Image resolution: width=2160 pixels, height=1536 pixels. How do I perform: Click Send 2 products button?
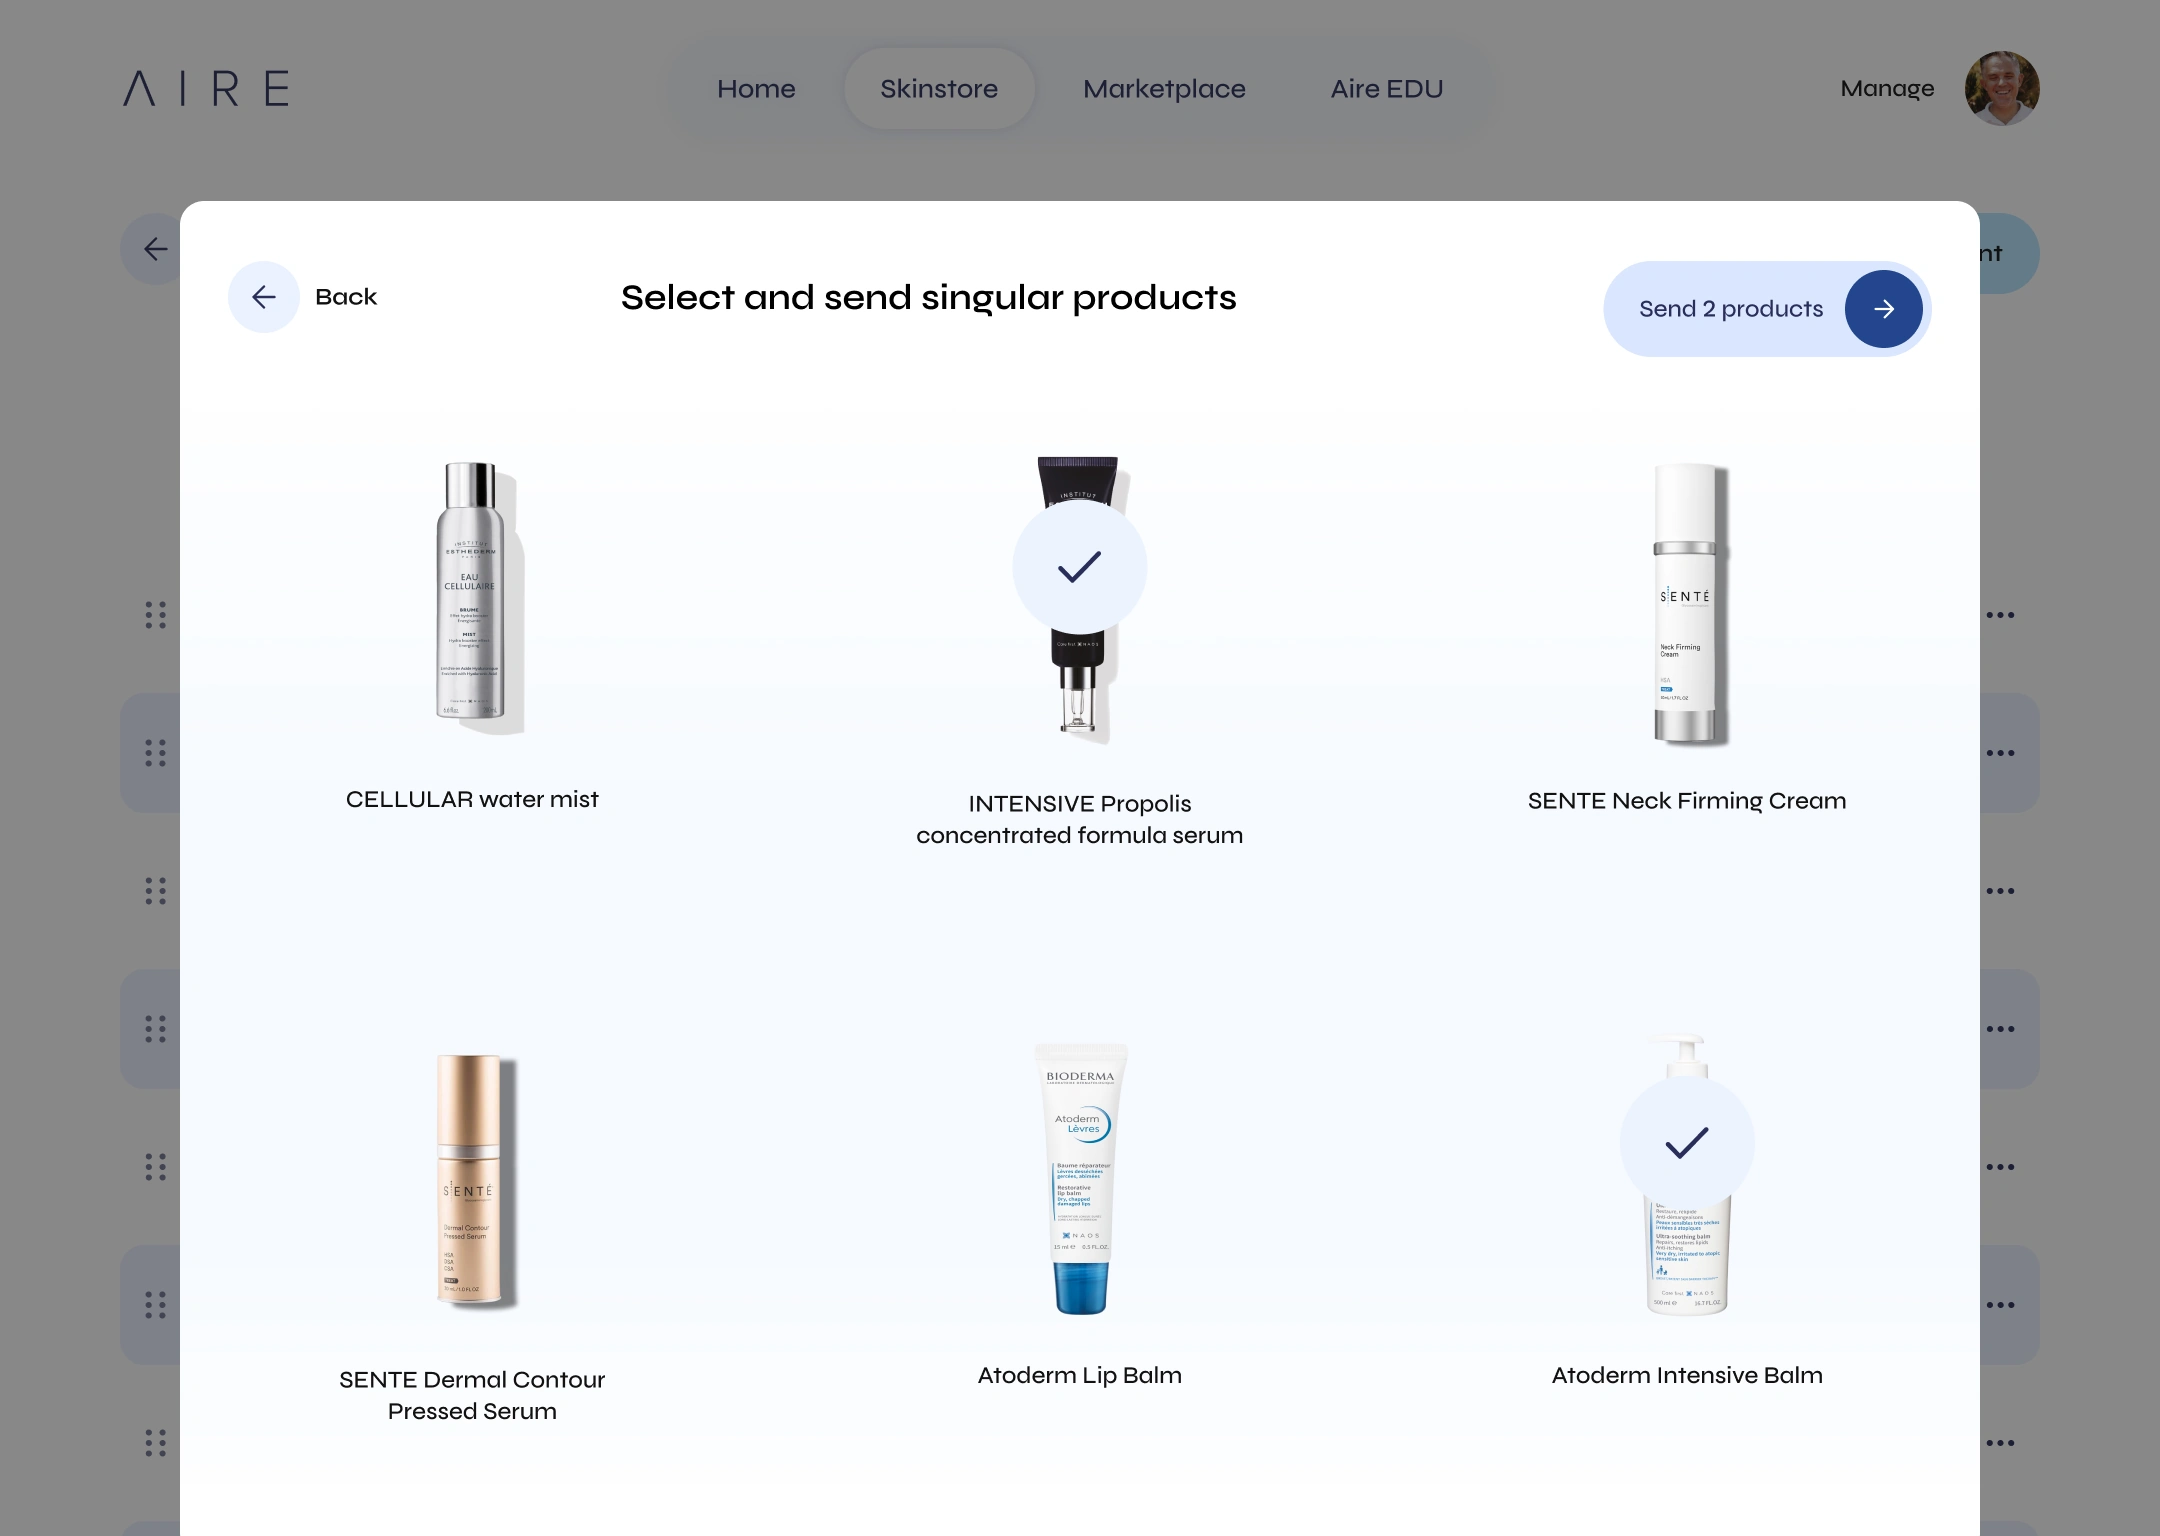(x=1767, y=309)
